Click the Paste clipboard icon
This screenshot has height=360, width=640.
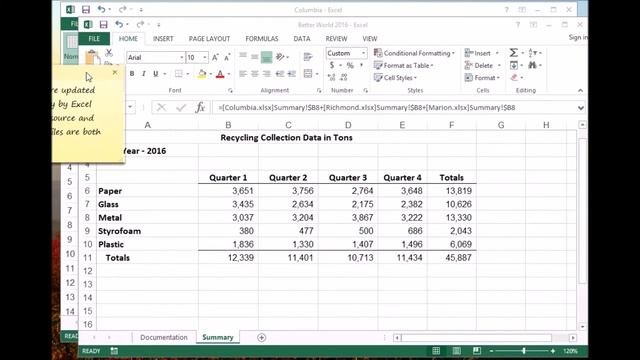92,57
